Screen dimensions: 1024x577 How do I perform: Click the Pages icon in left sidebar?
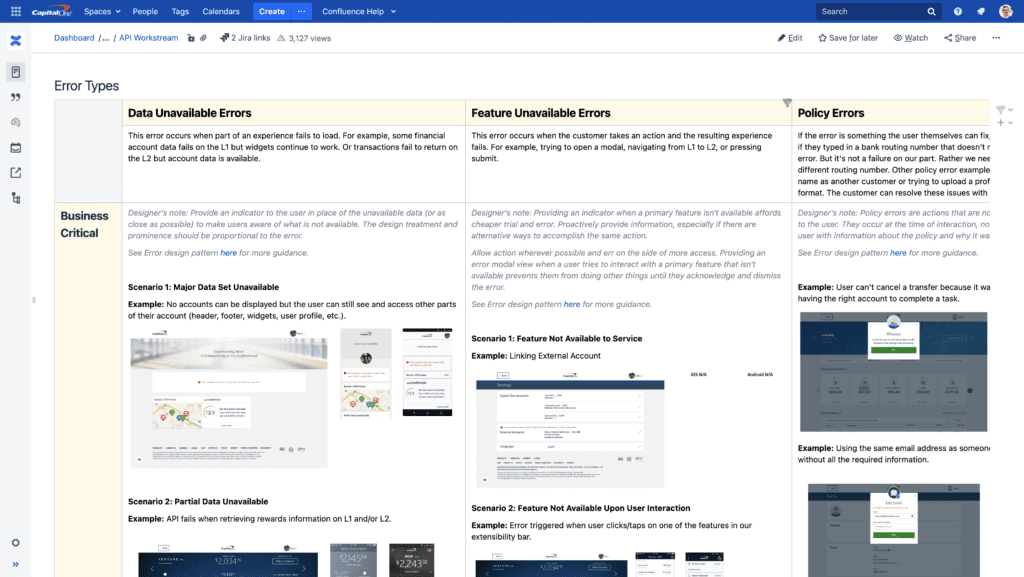coord(15,72)
